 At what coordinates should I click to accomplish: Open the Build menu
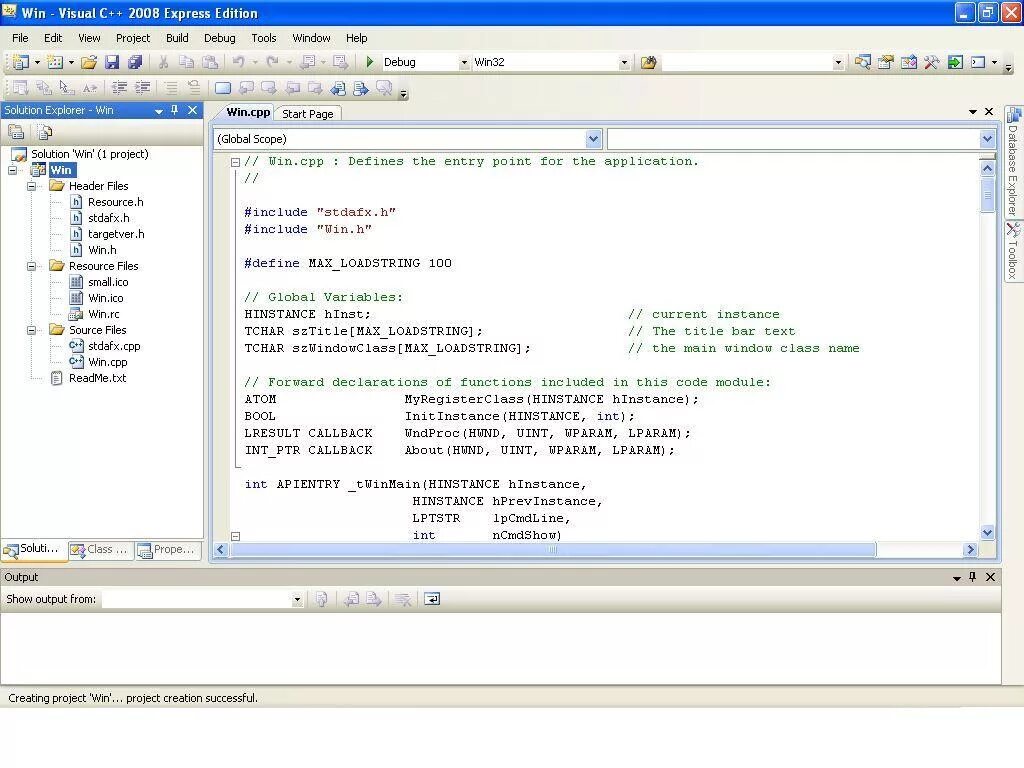[177, 38]
